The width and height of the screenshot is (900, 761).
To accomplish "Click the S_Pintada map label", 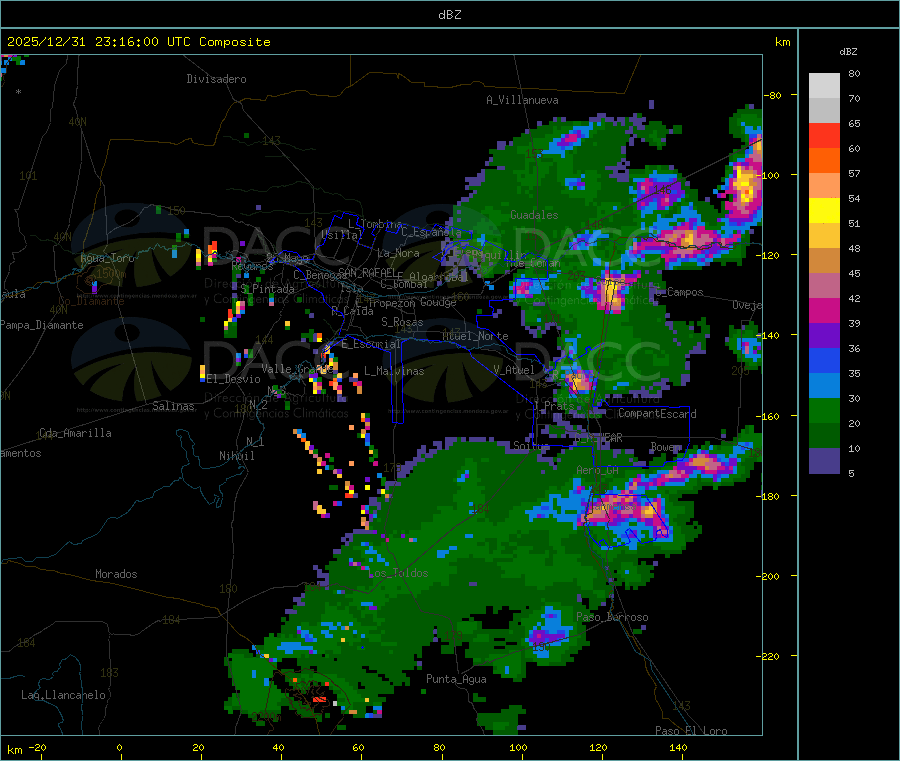I will click(x=267, y=289).
